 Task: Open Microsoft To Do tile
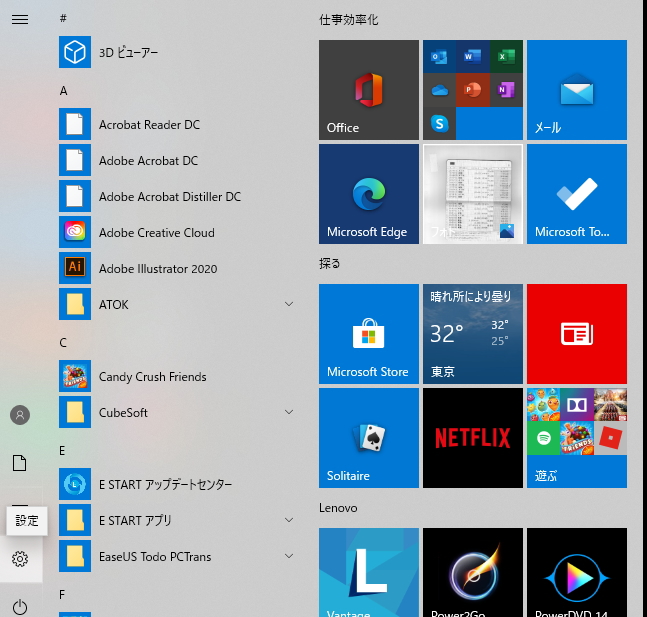coord(577,194)
